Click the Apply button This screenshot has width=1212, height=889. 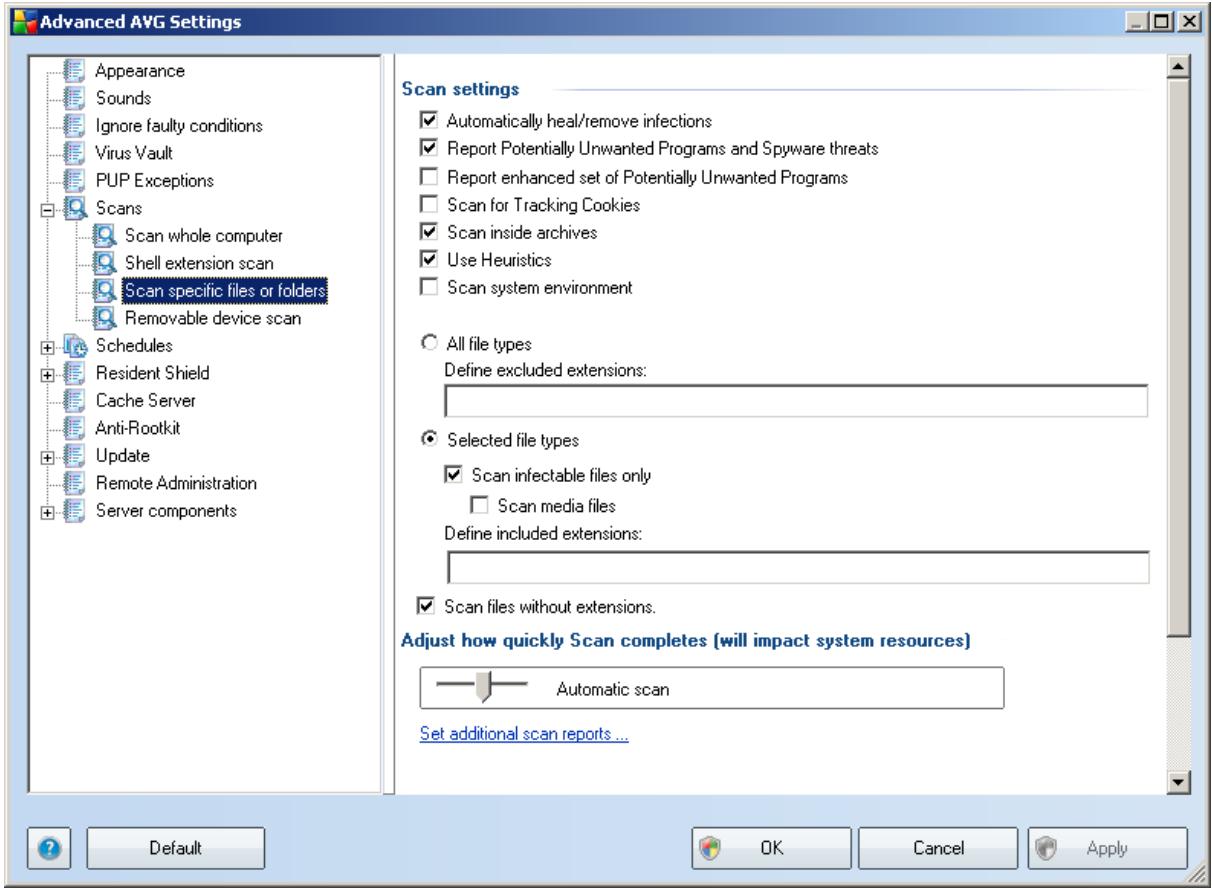coord(1106,847)
